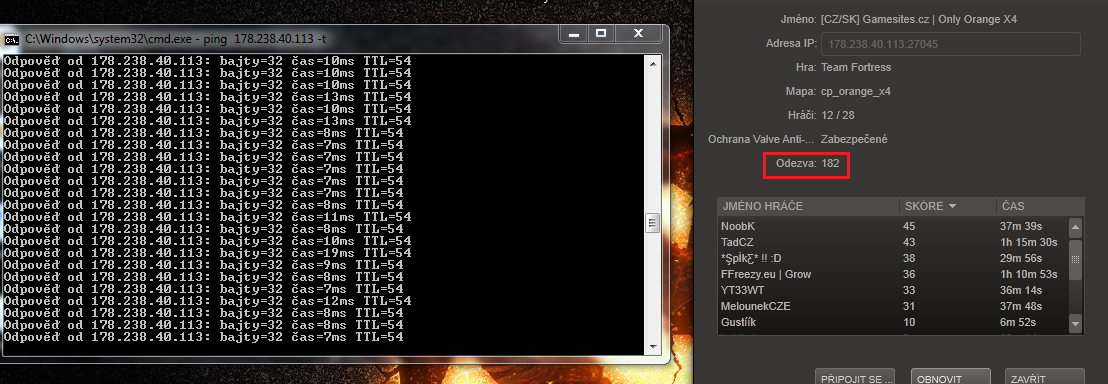Maximize the cmd.exe window

601,33
